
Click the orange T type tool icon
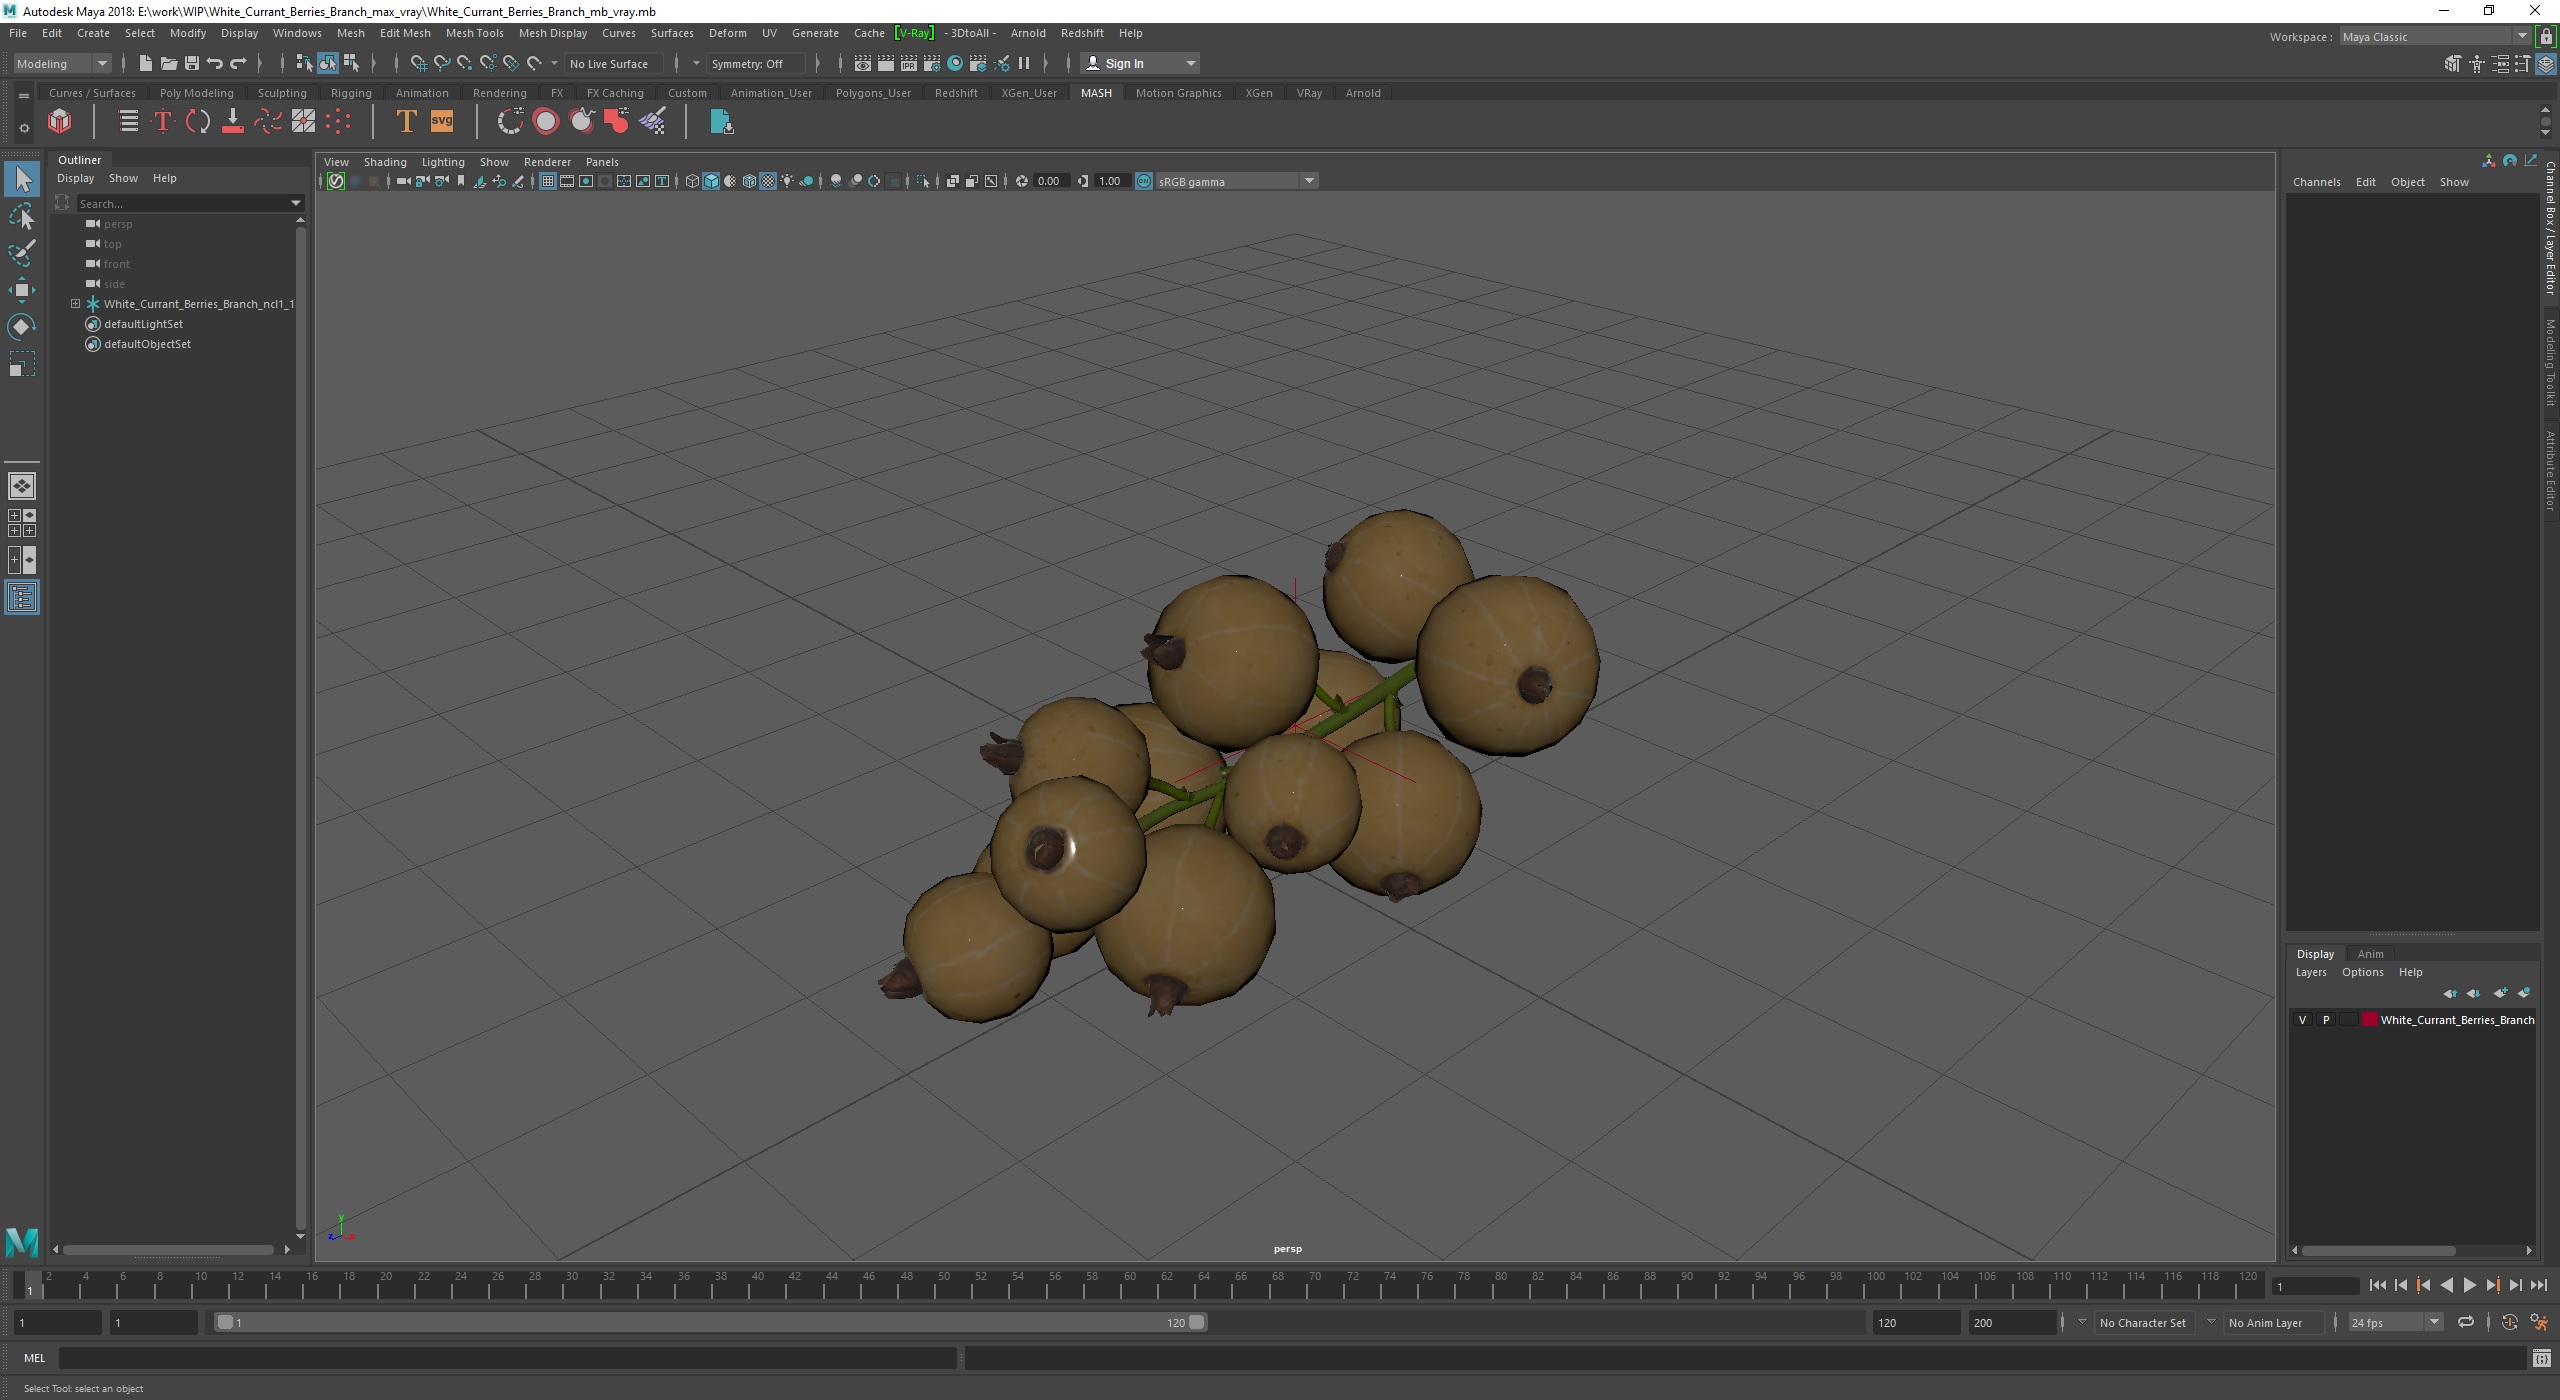406,122
